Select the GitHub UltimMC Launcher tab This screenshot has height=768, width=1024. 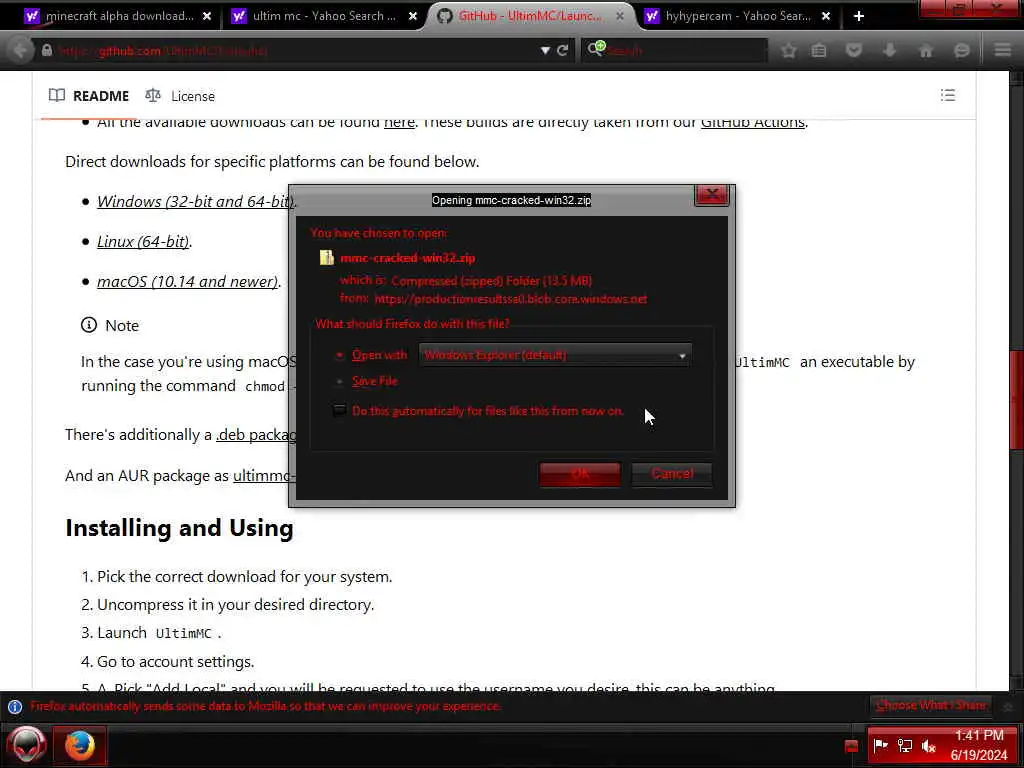[530, 16]
